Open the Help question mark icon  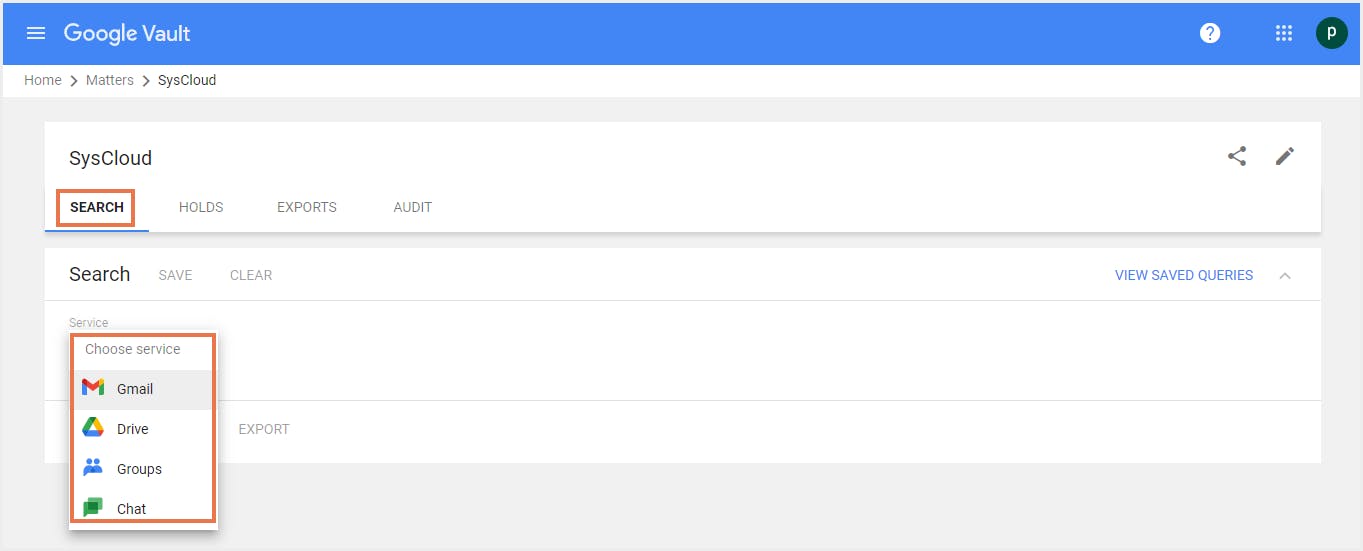tap(1210, 33)
